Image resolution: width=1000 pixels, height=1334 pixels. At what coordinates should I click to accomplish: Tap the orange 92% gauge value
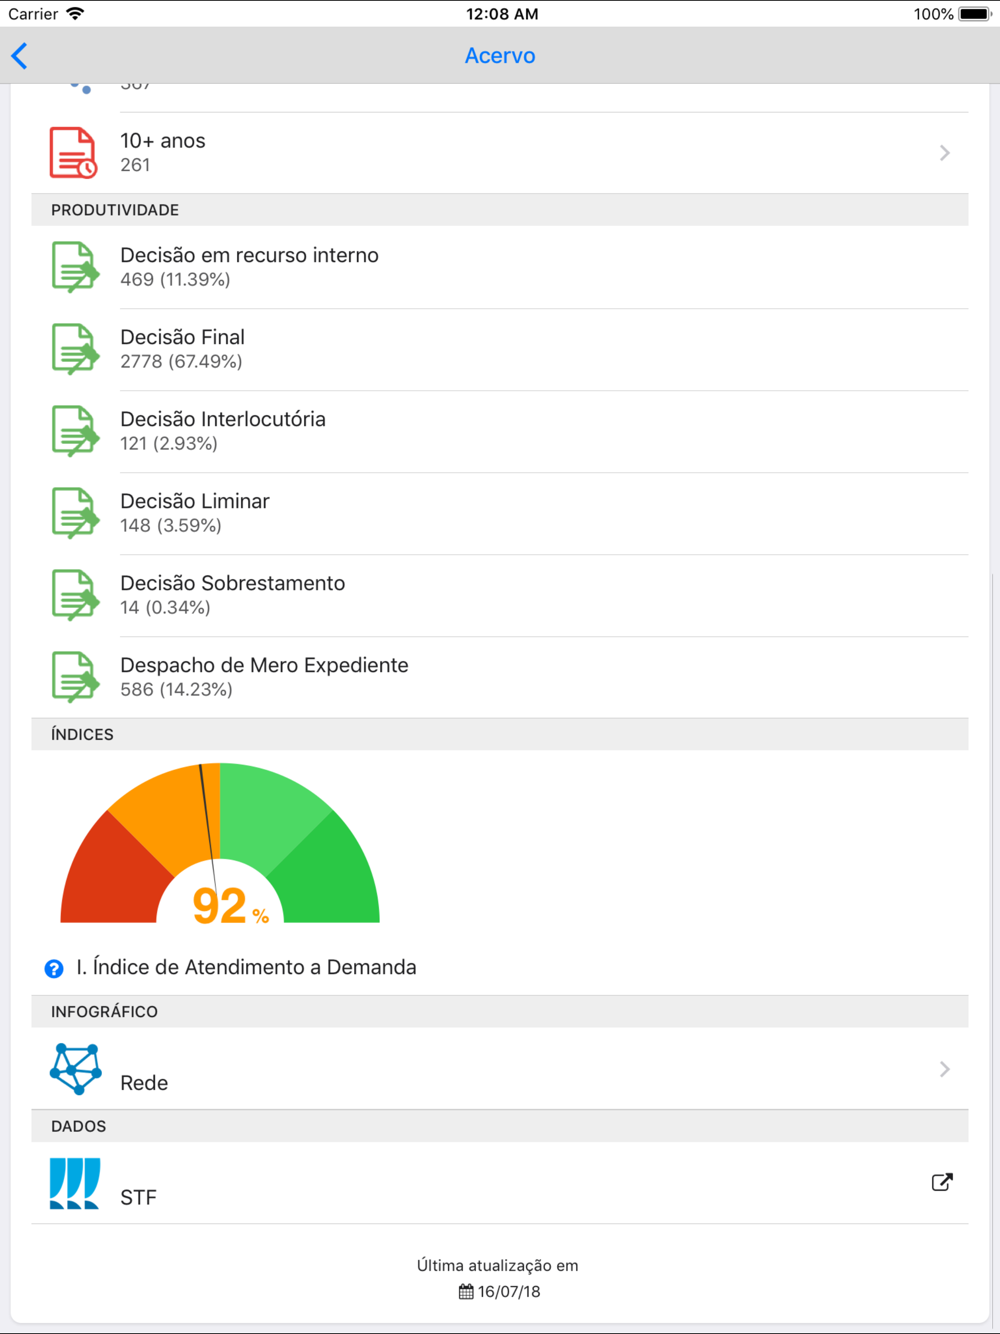230,905
